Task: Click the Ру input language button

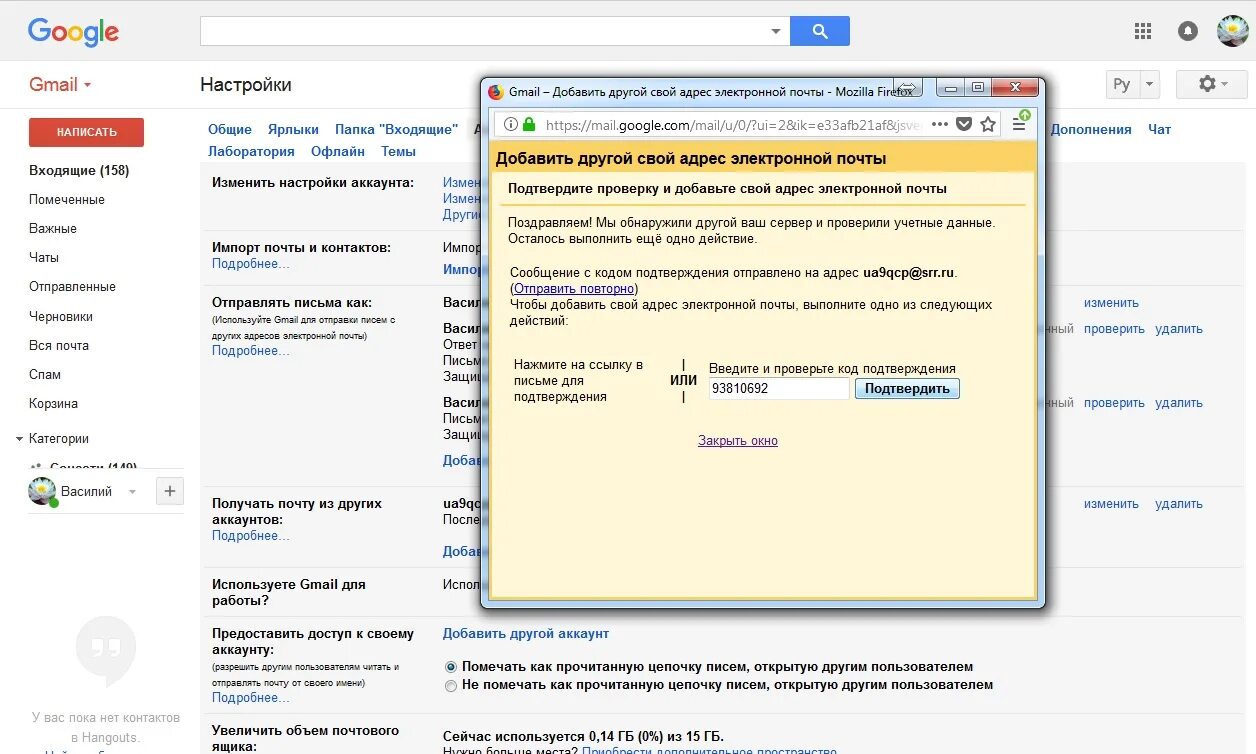Action: coord(1122,84)
